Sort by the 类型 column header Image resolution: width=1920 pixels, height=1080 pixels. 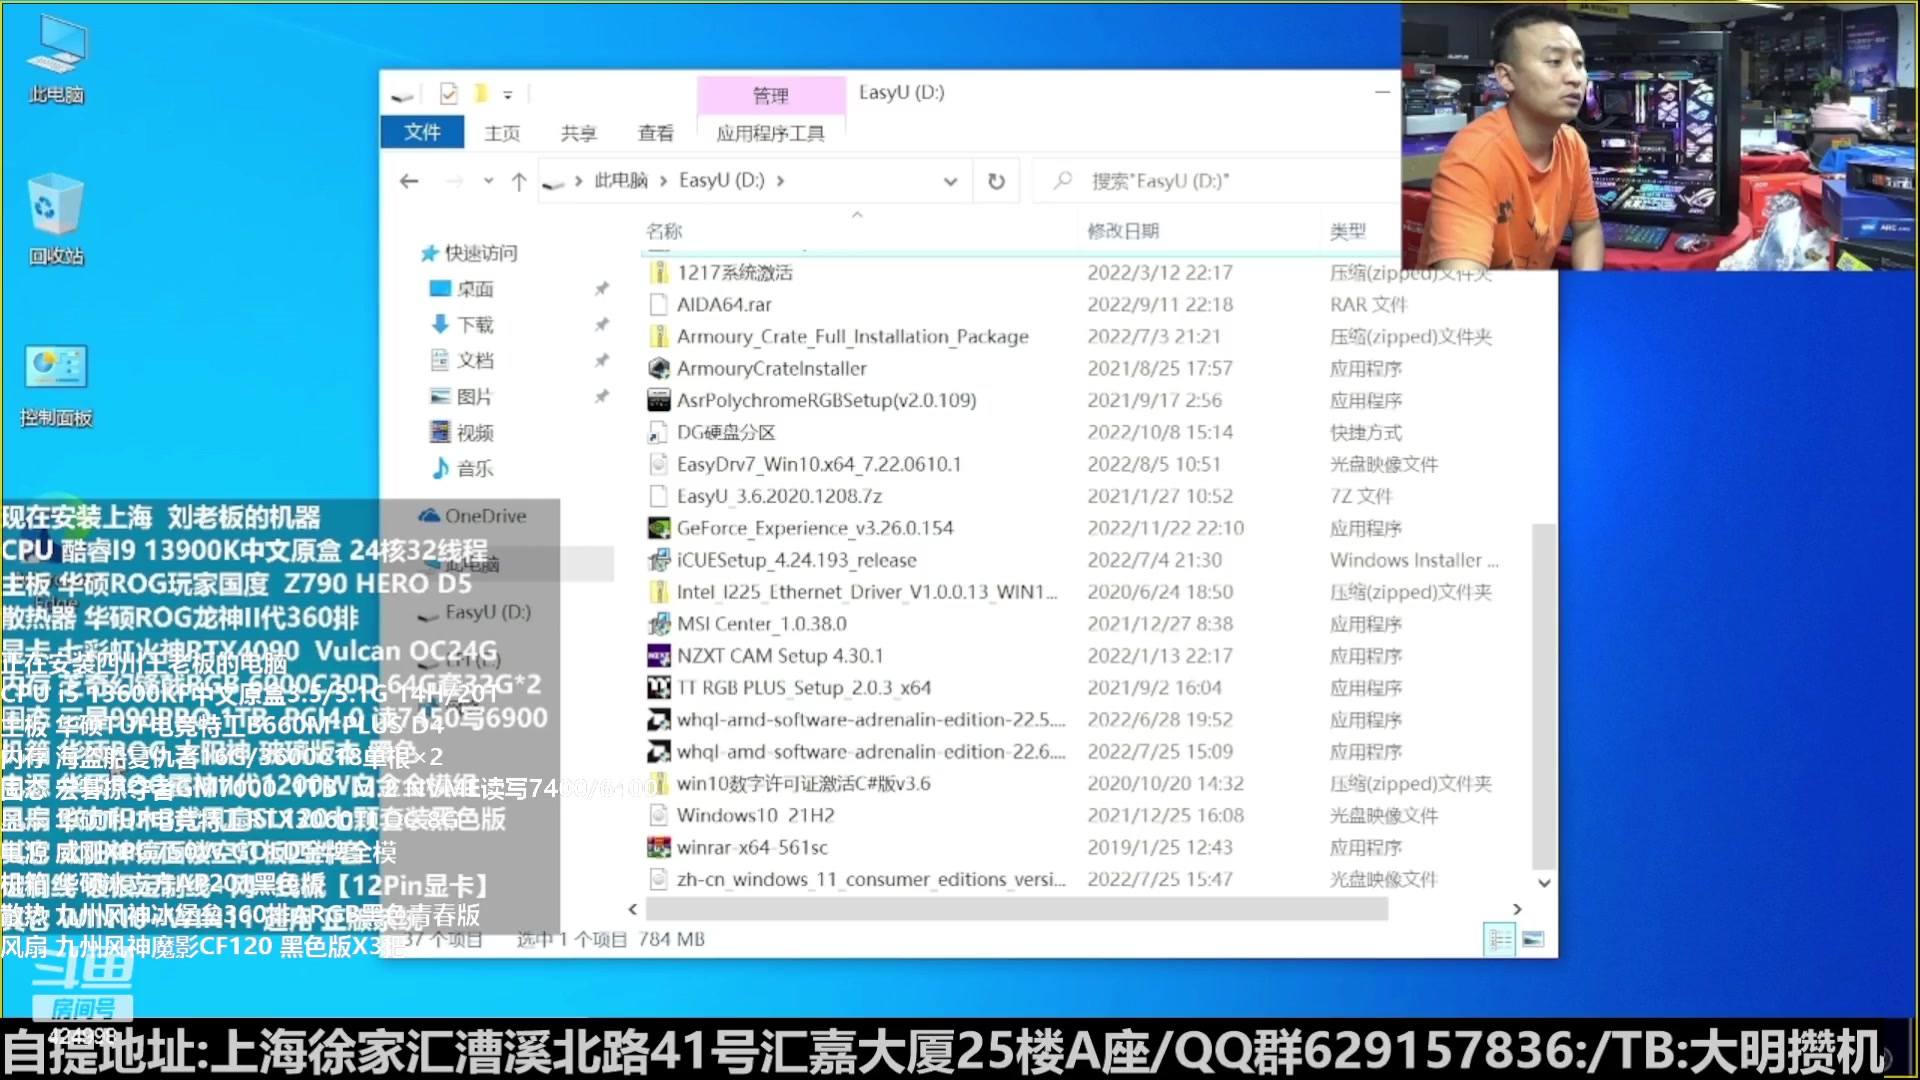coord(1347,231)
